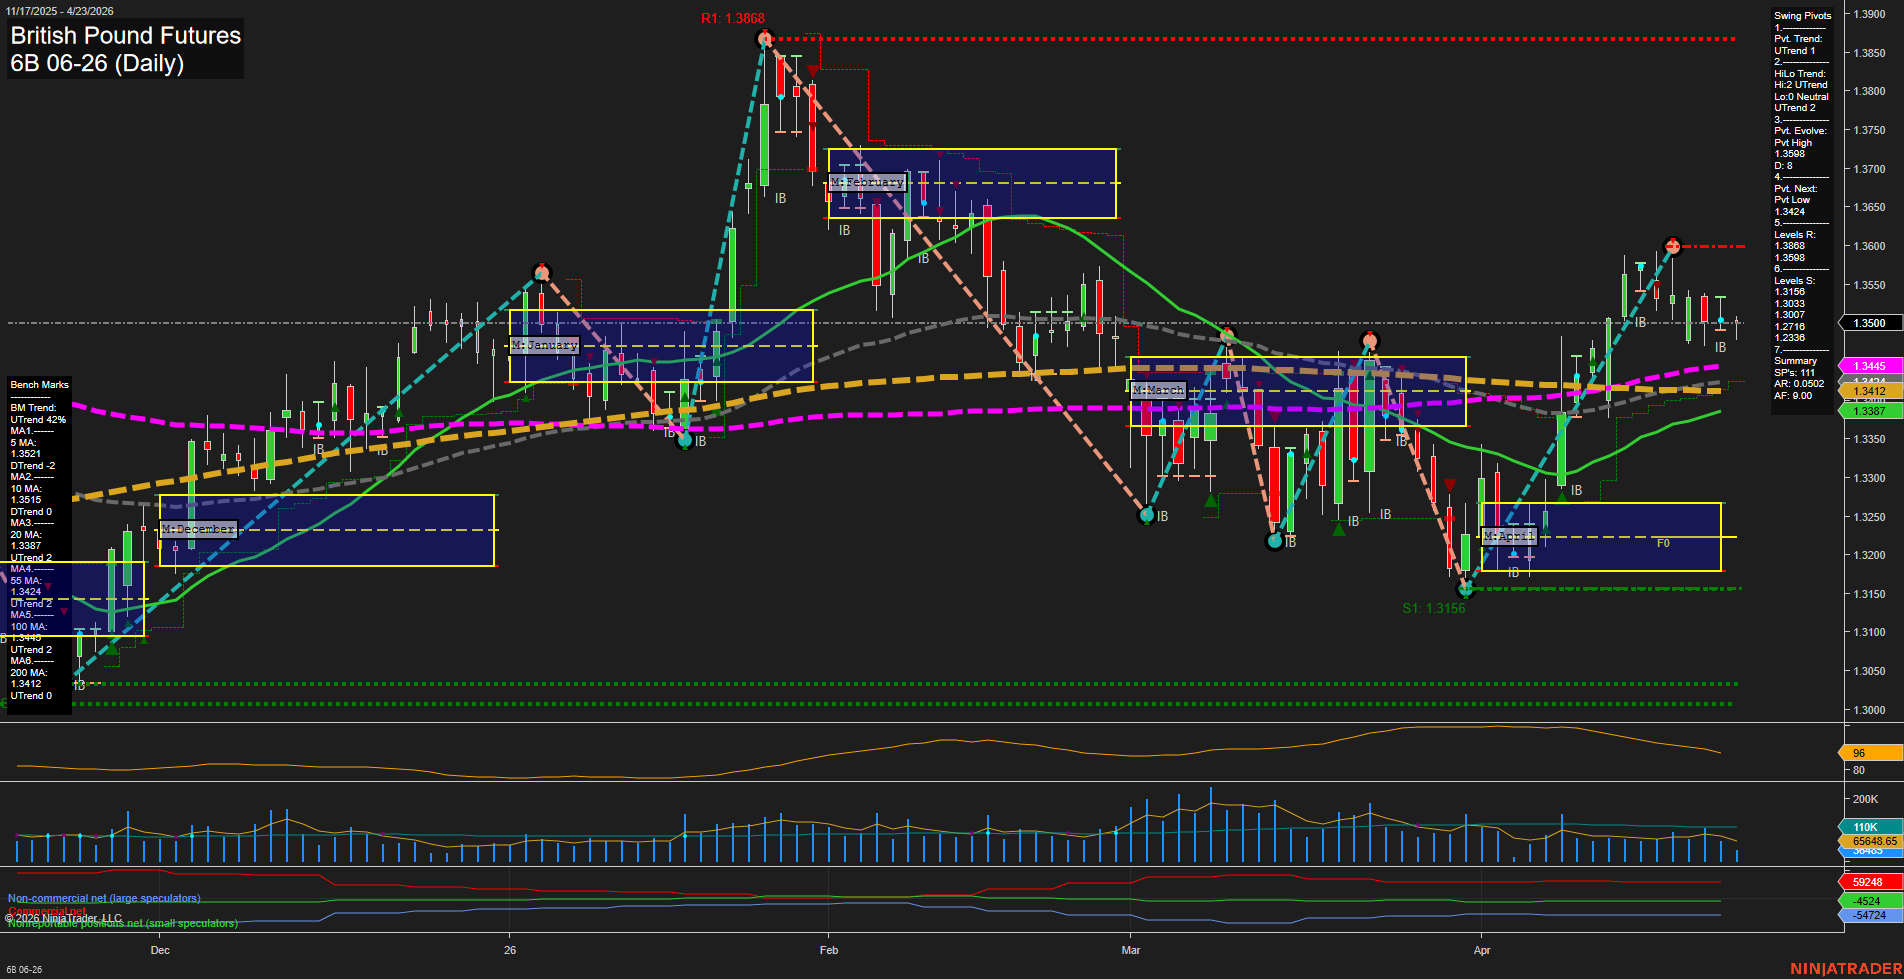This screenshot has width=1904, height=979.
Task: Select the red swing pivot marker at the R1 high
Action: pyautogui.click(x=765, y=38)
